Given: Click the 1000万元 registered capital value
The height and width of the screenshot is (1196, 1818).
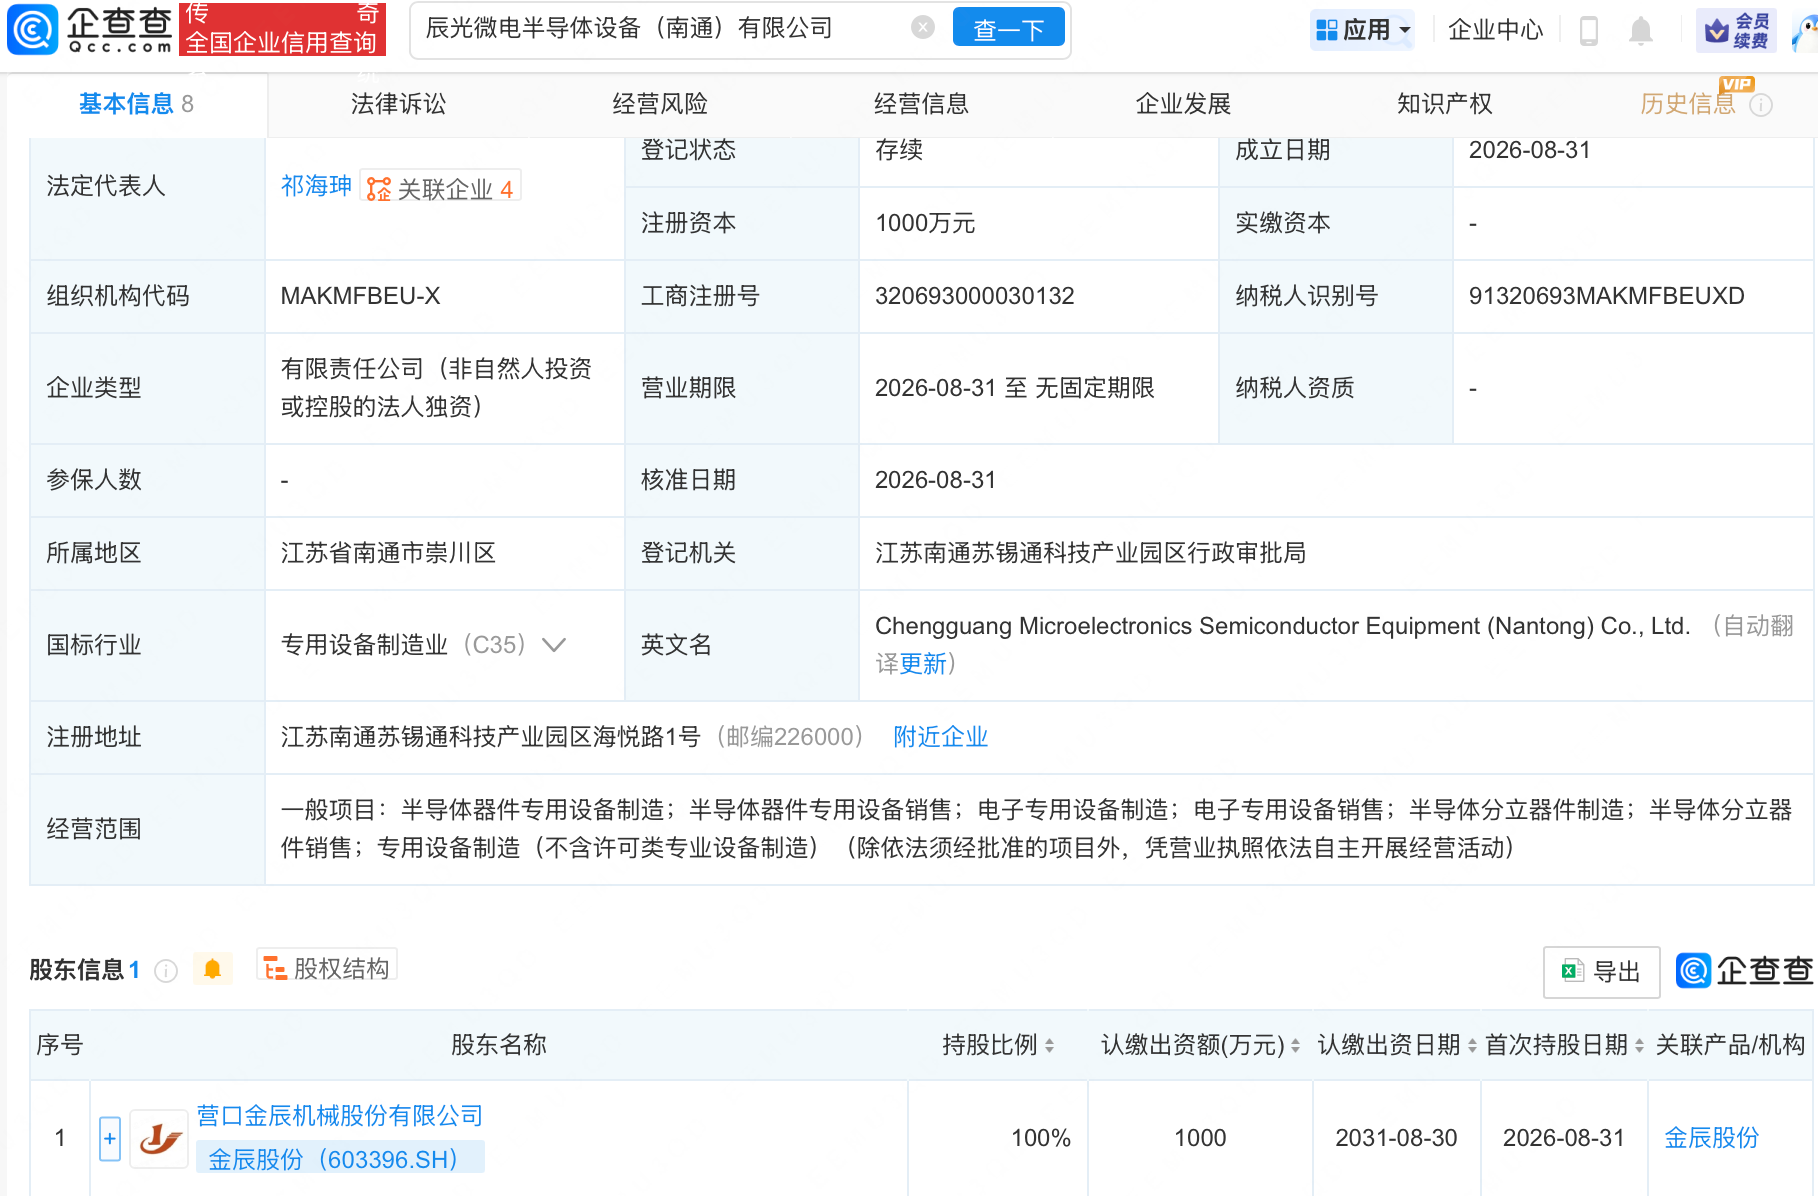Looking at the screenshot, I should click(x=925, y=223).
